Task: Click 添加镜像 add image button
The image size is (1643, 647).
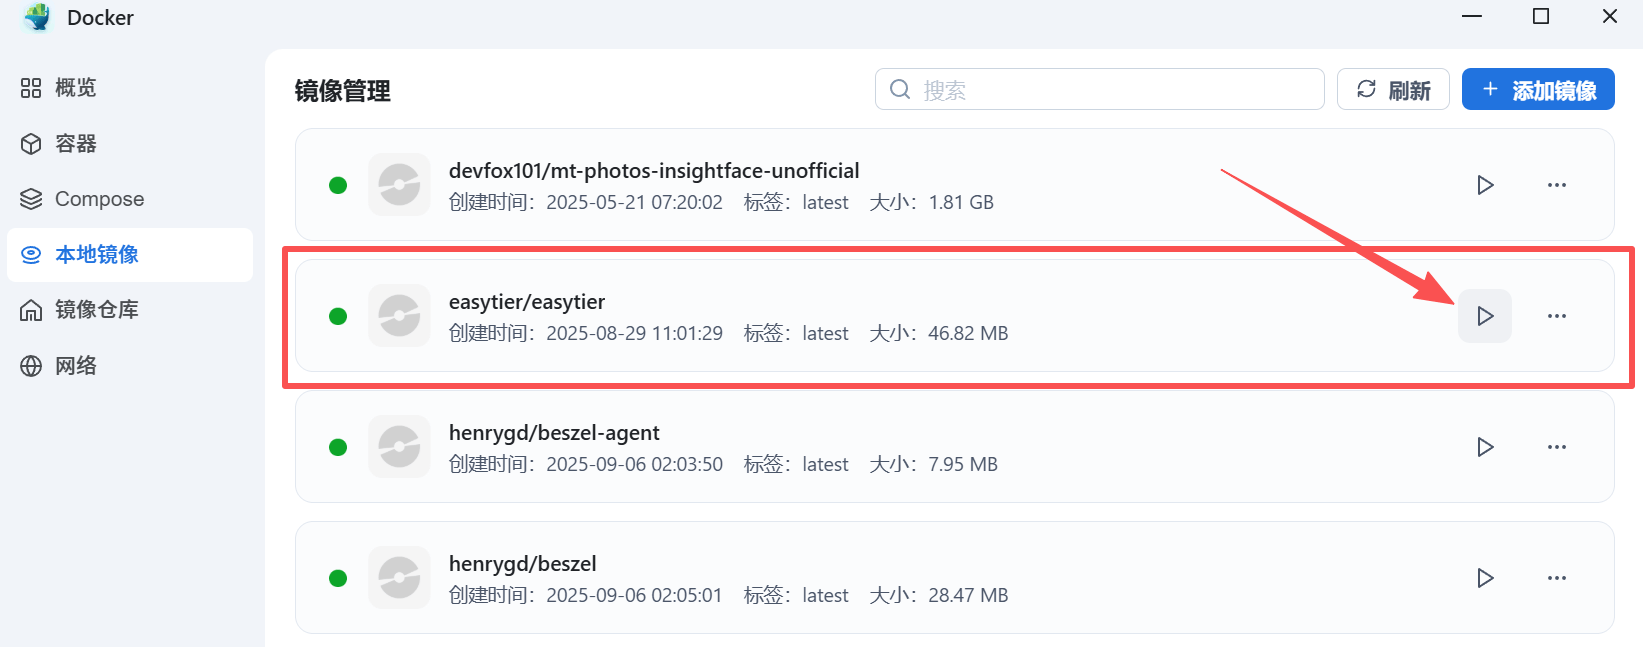Action: pyautogui.click(x=1538, y=90)
